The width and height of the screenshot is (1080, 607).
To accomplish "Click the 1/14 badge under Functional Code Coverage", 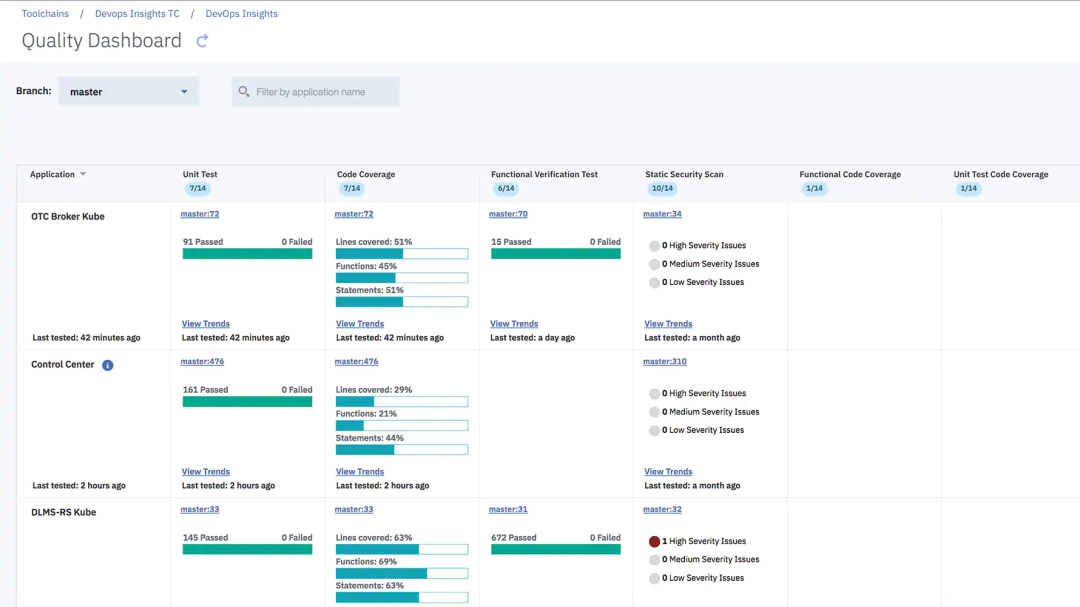I will [814, 189].
